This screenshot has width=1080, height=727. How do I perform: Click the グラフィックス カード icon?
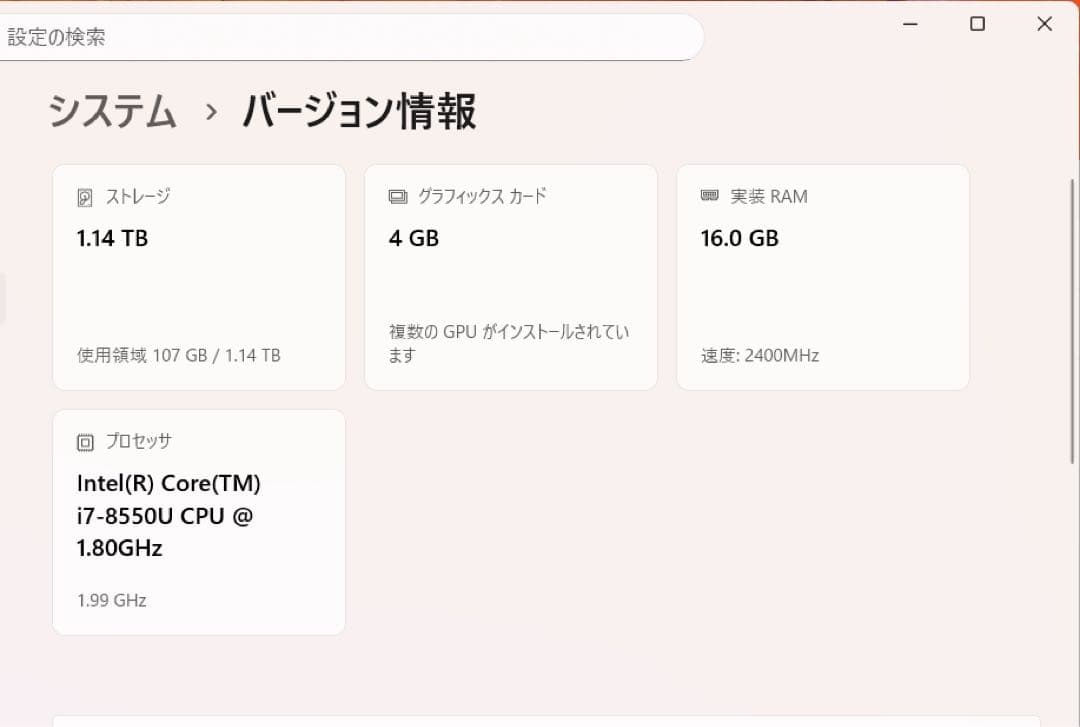click(398, 196)
